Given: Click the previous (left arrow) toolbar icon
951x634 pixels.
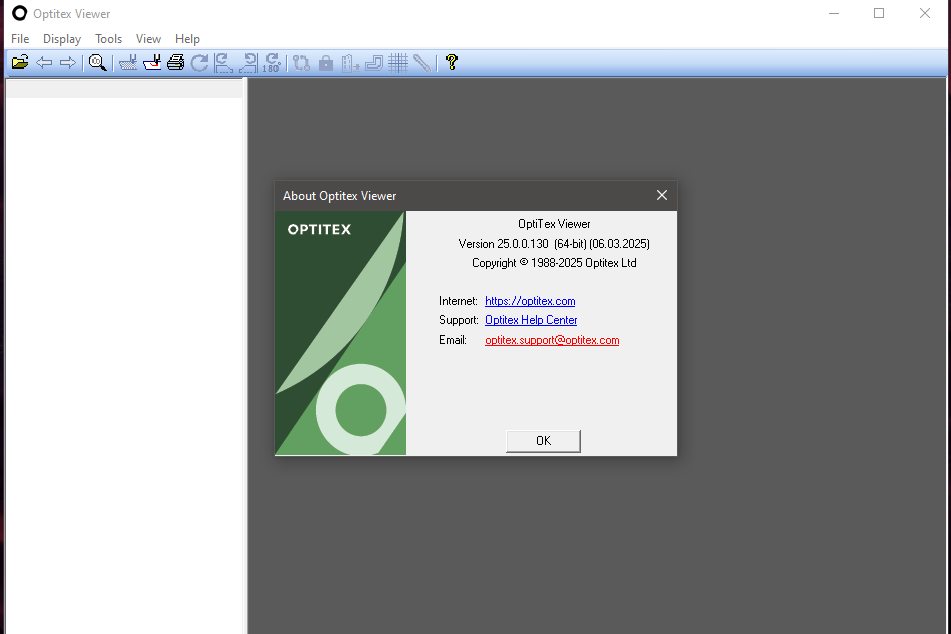Looking at the screenshot, I should pyautogui.click(x=44, y=63).
